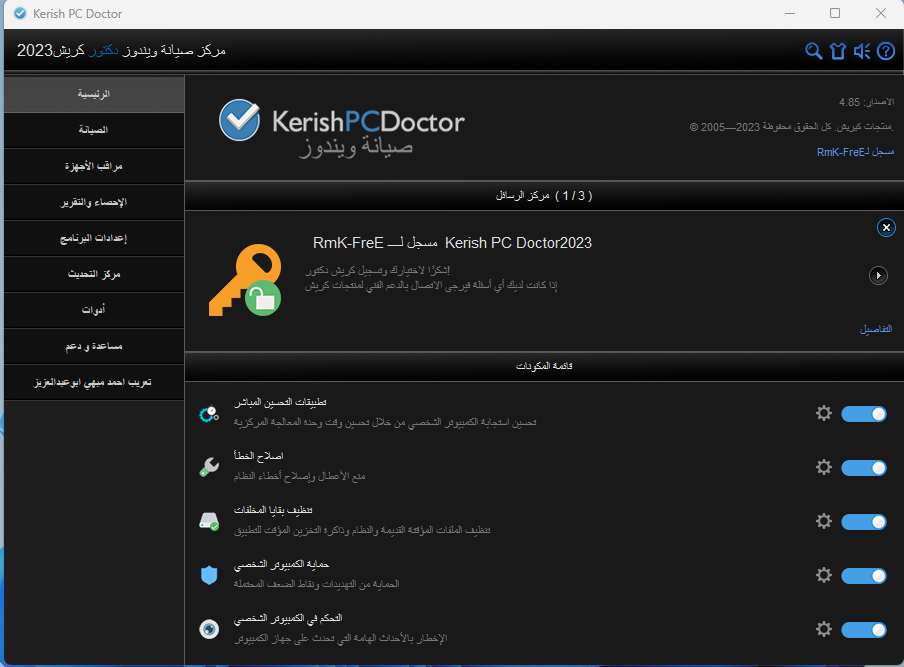The height and width of the screenshot is (667, 904).
Task: Open الإحصاء والتقرير sidebar section
Action: (x=94, y=202)
